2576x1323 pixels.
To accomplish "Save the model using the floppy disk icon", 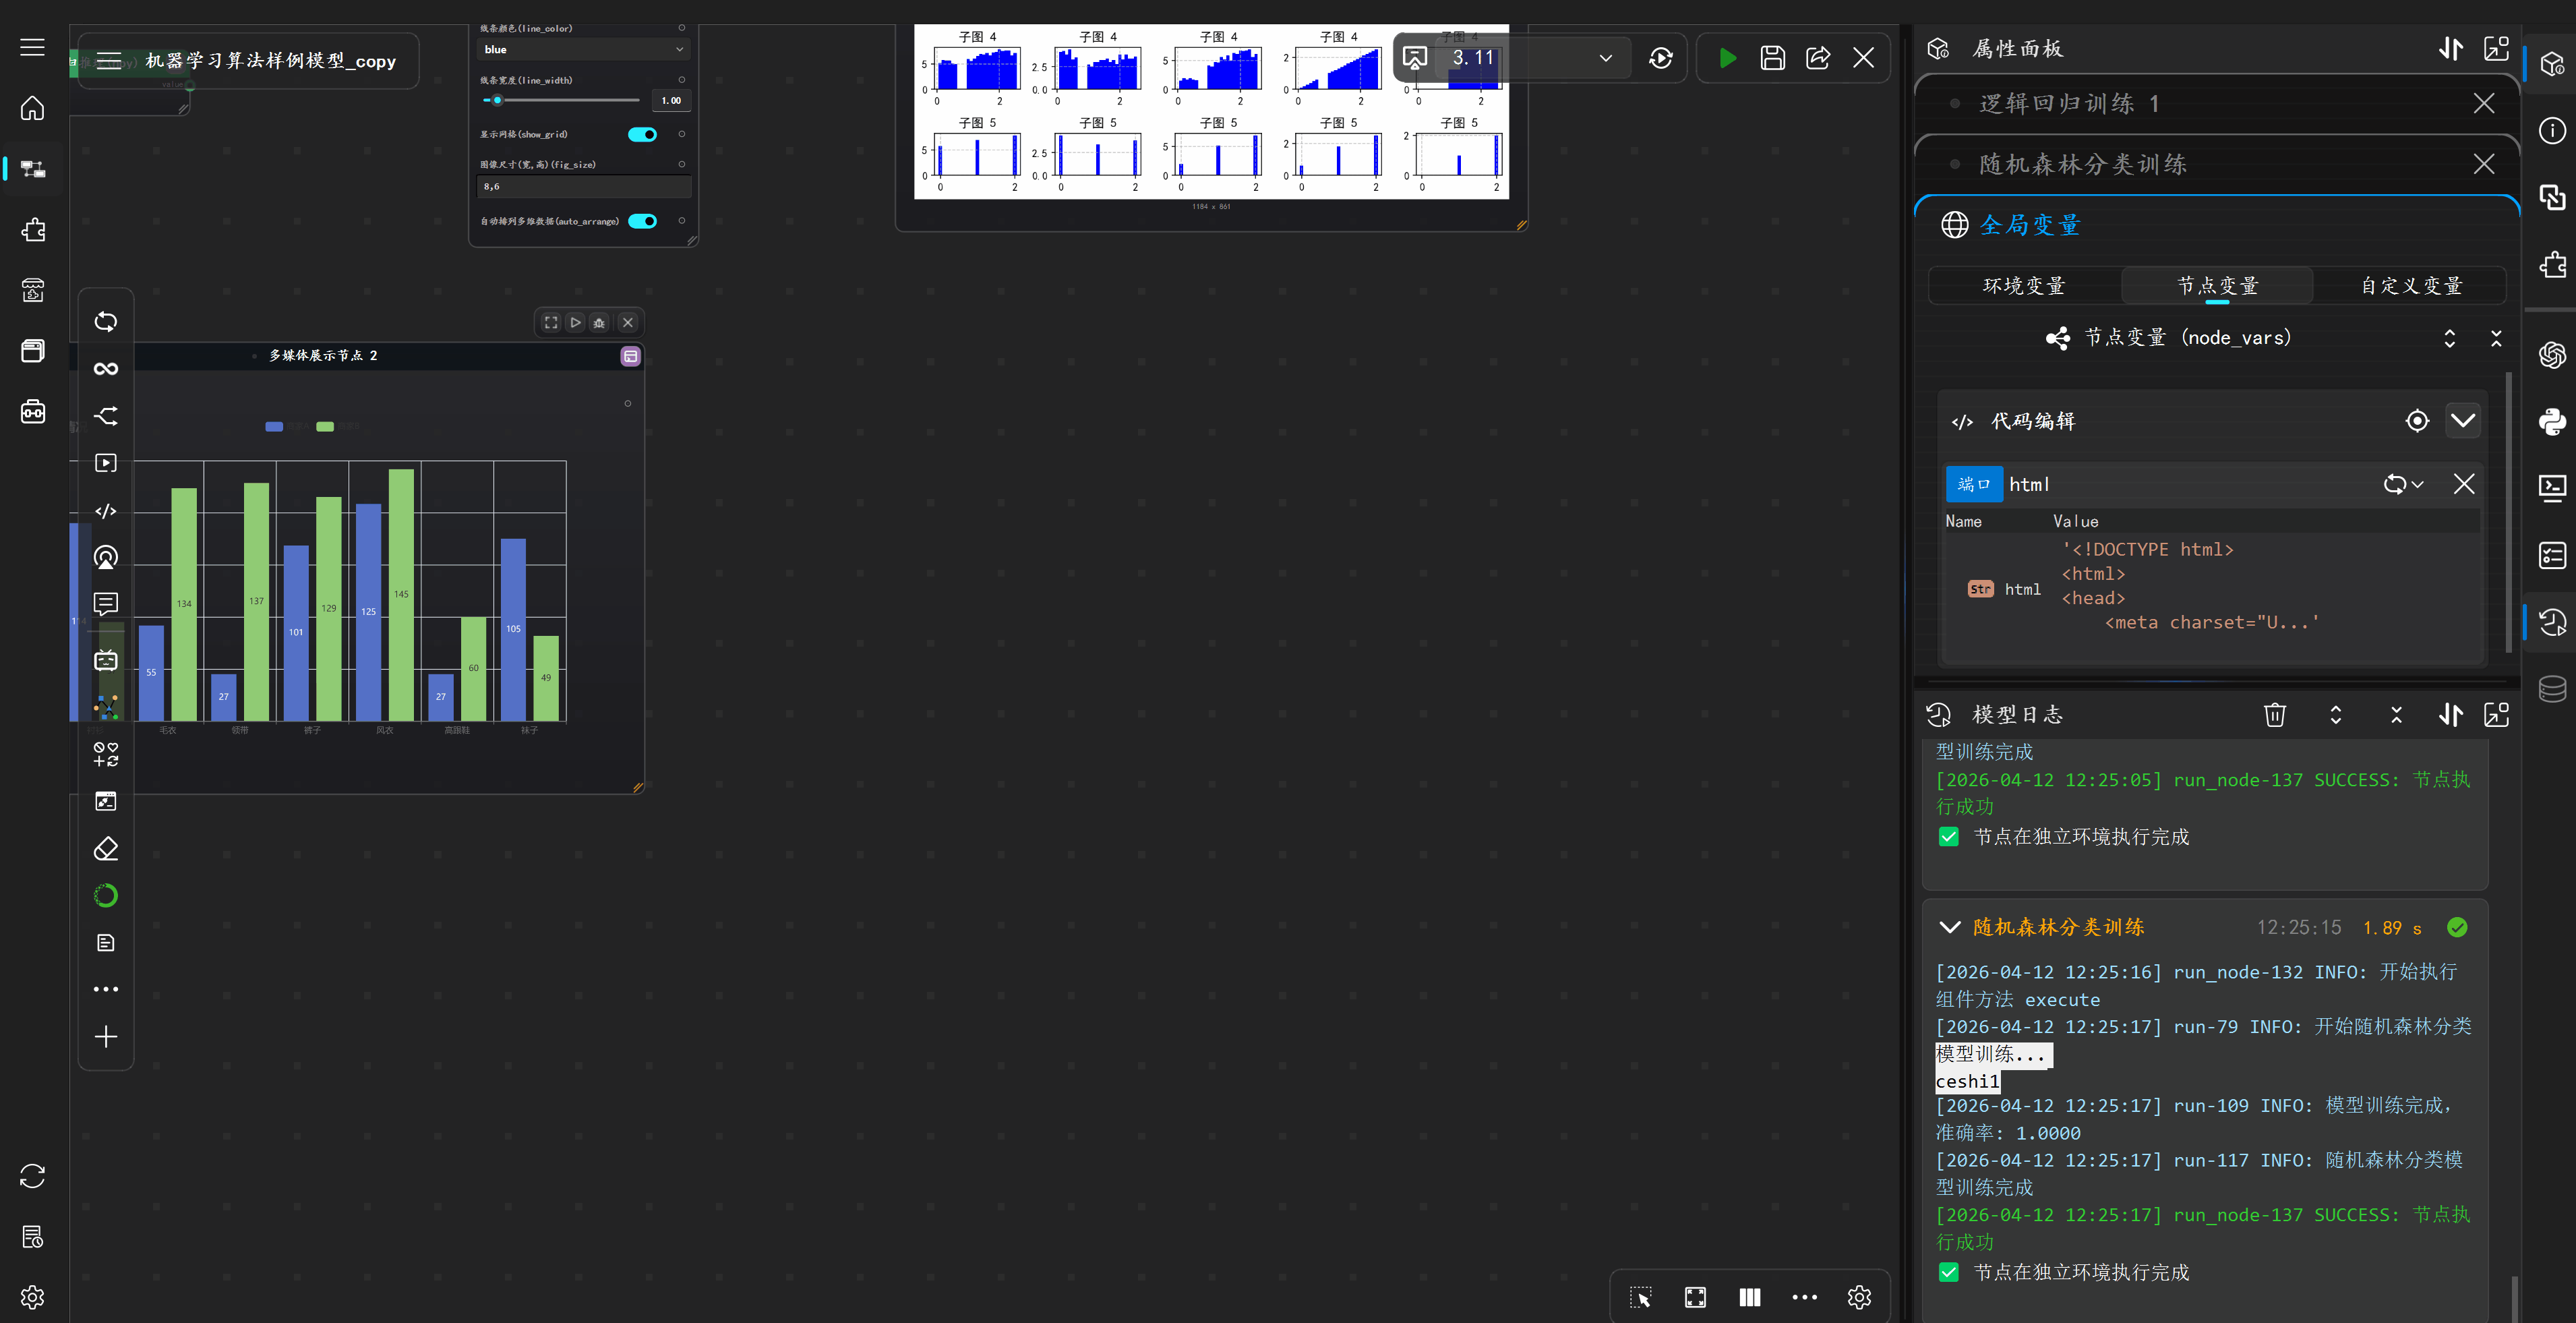I will point(1772,58).
